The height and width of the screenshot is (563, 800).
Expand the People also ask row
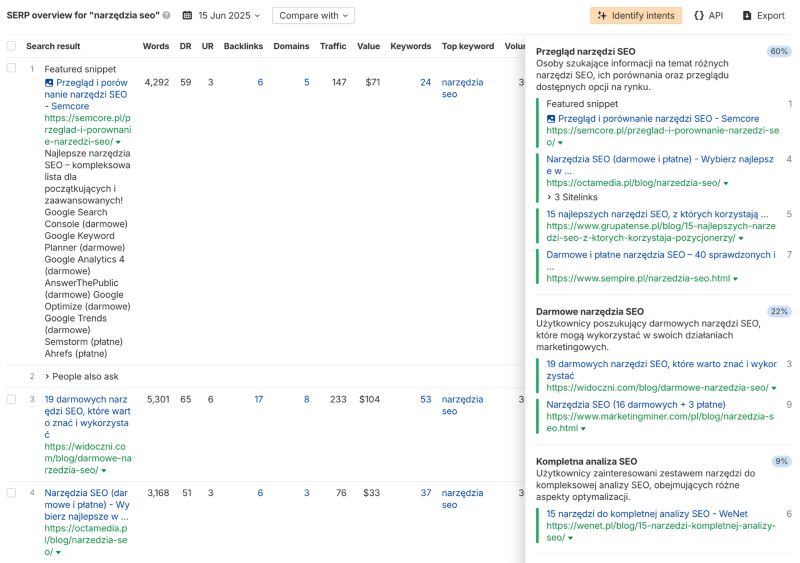click(82, 377)
